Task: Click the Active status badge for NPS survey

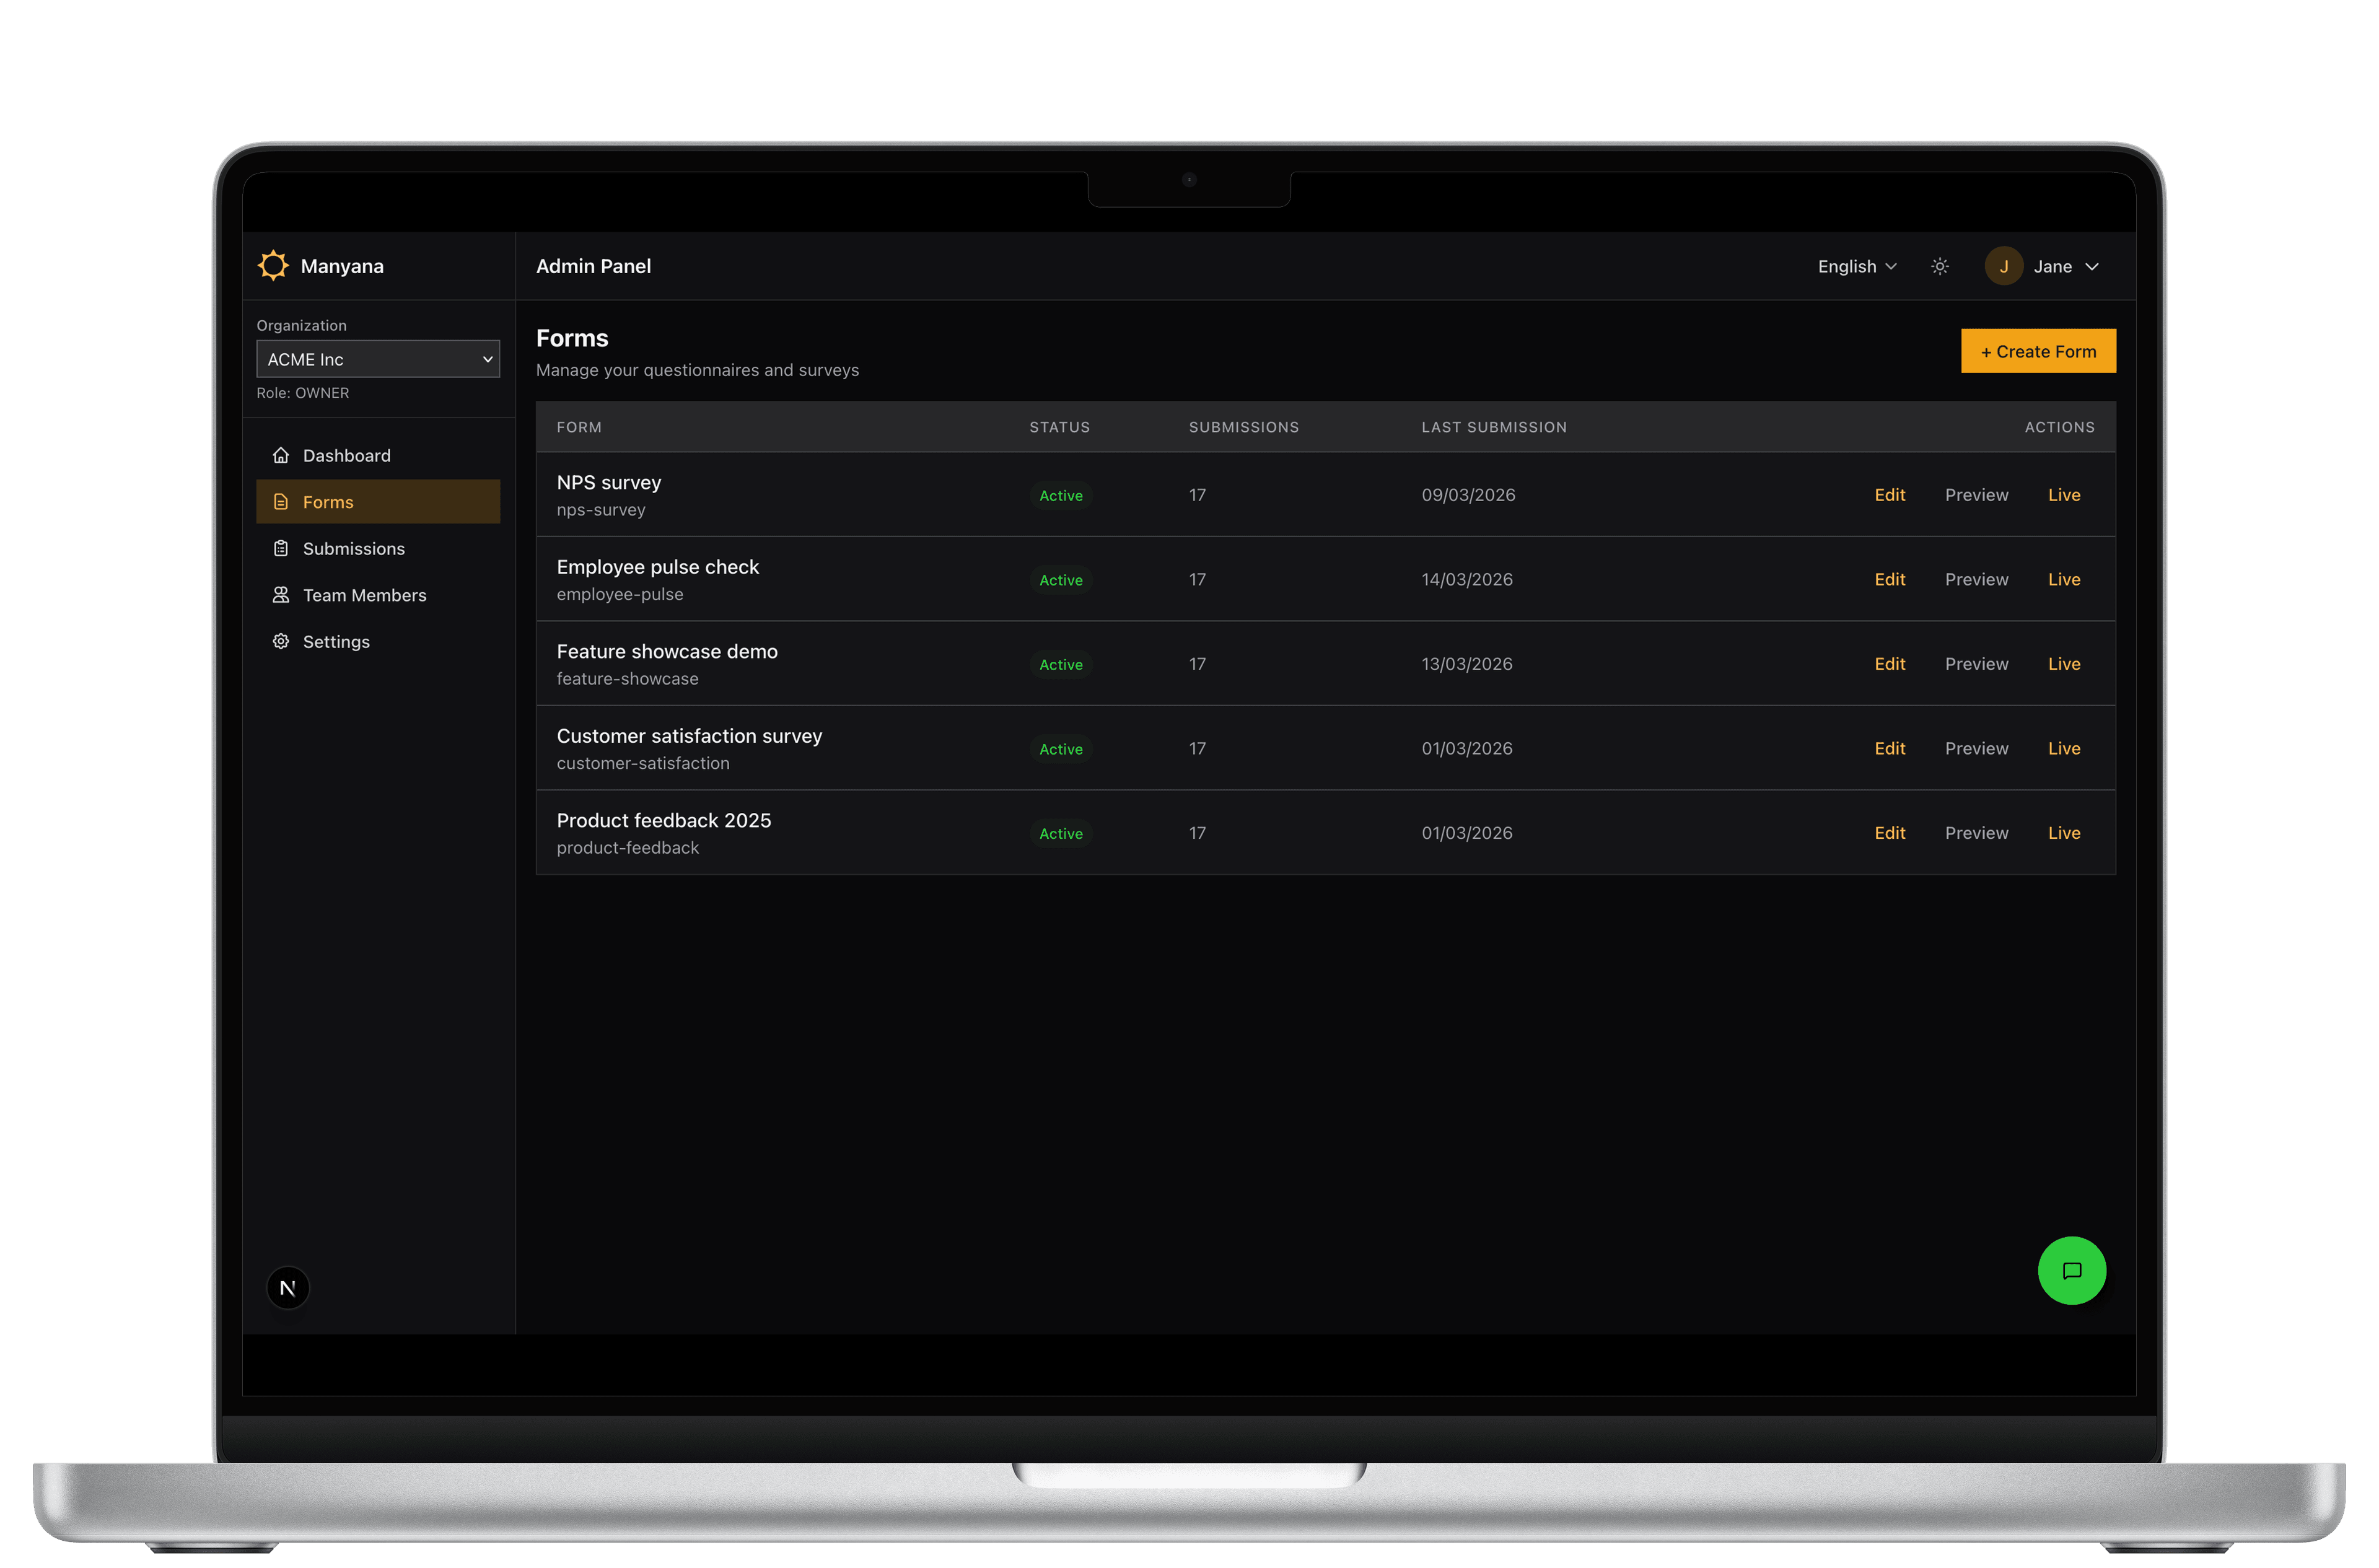Action: pos(1060,495)
